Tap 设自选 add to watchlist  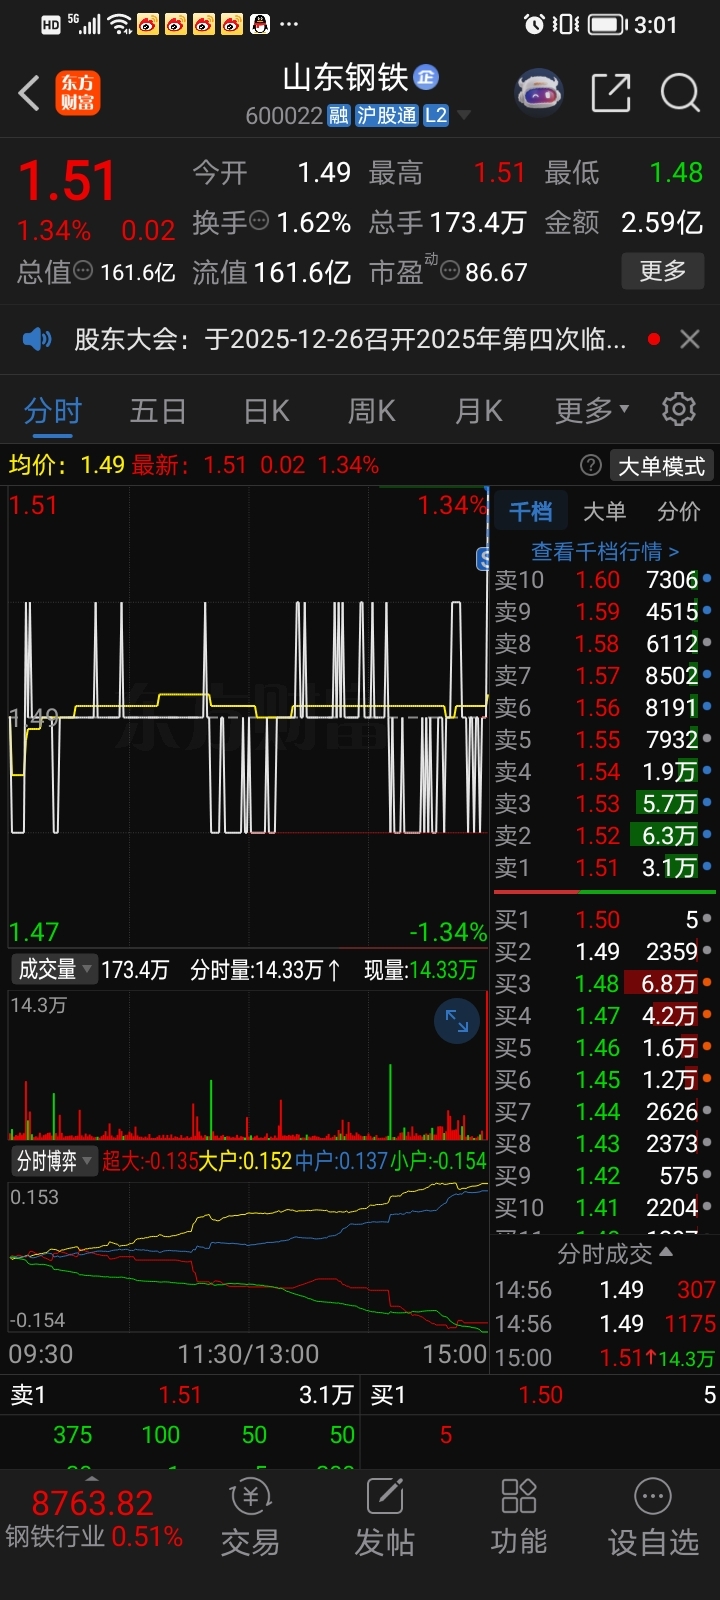pyautogui.click(x=653, y=1518)
